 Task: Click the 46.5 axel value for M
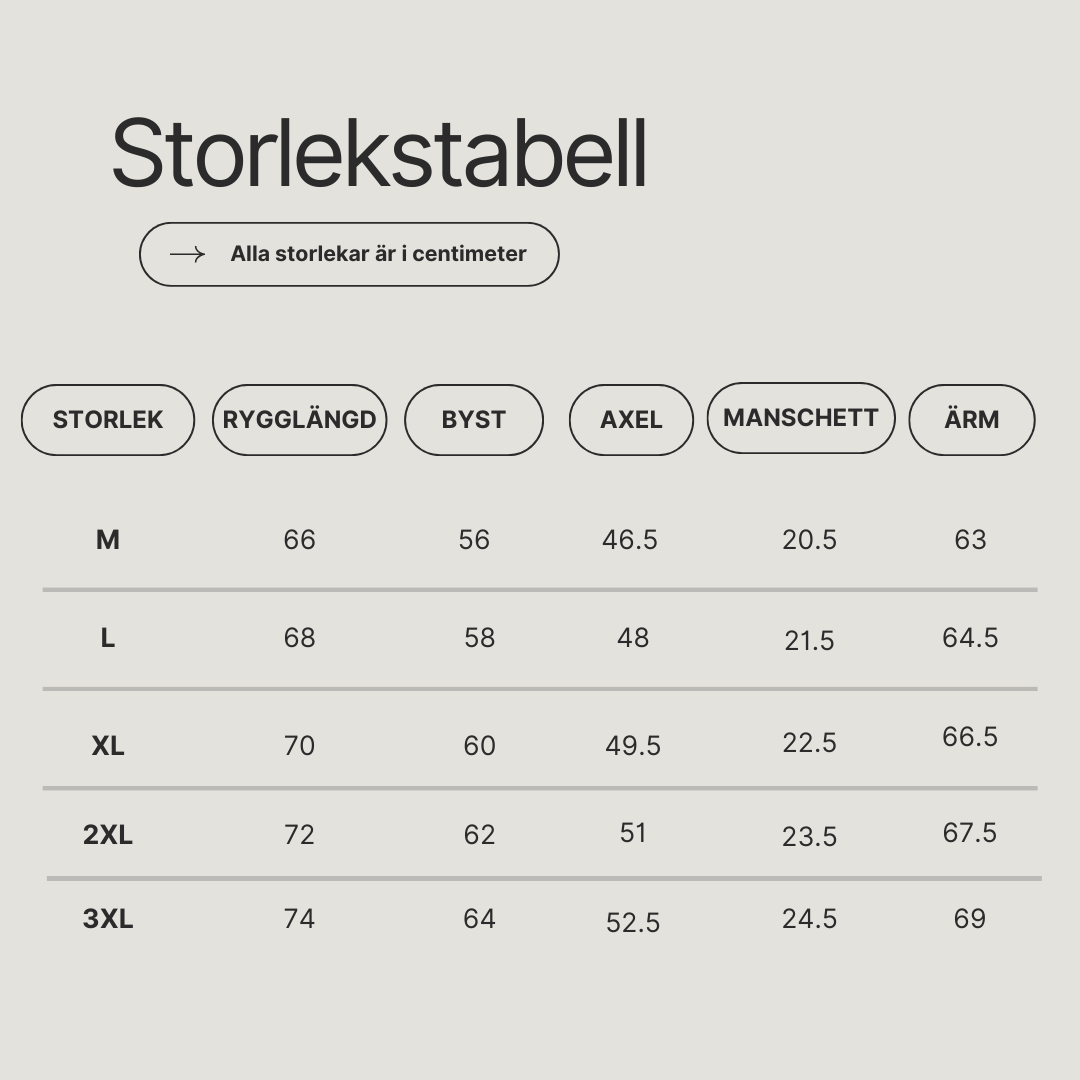pos(630,539)
